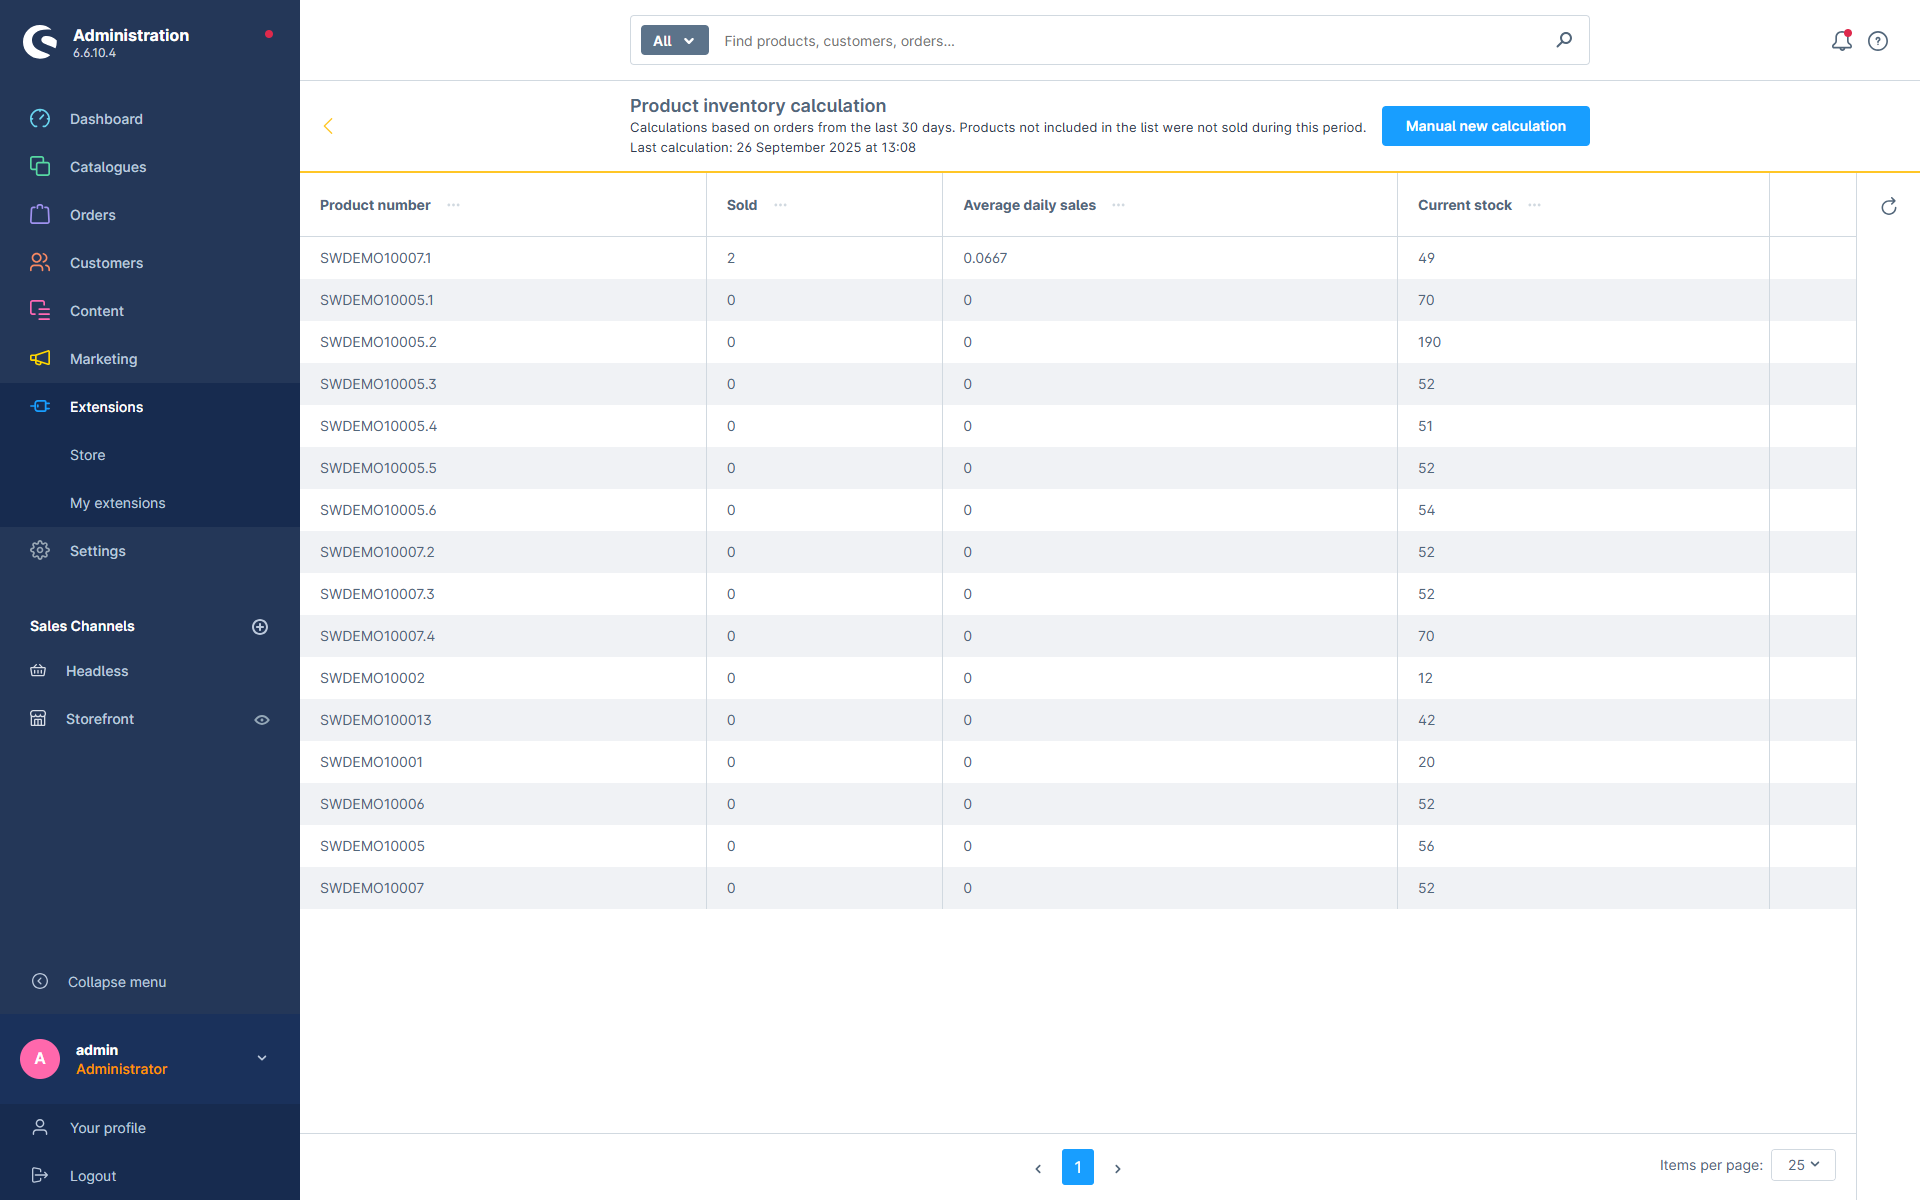The height and width of the screenshot is (1200, 1920).
Task: Click stock value 12
Action: tap(1425, 678)
